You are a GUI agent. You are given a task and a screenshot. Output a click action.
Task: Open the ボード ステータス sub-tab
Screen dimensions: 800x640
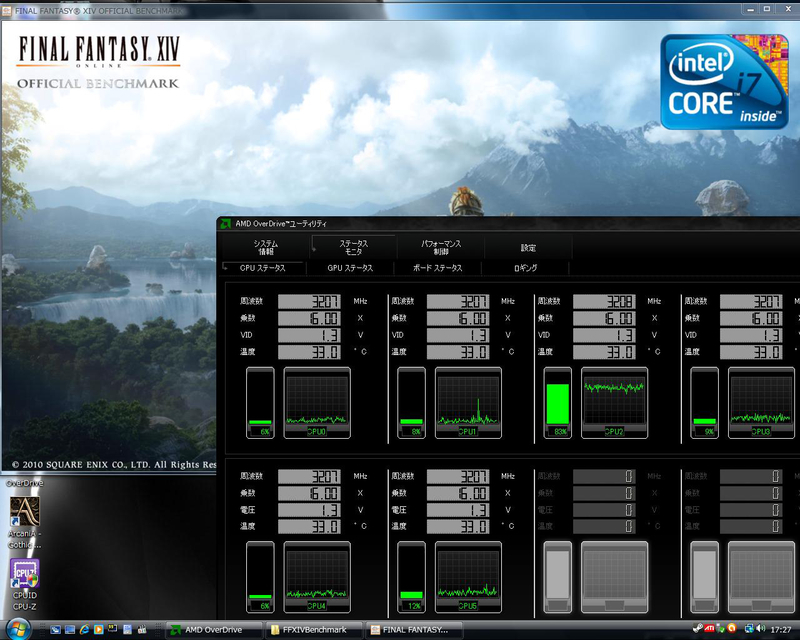point(437,268)
